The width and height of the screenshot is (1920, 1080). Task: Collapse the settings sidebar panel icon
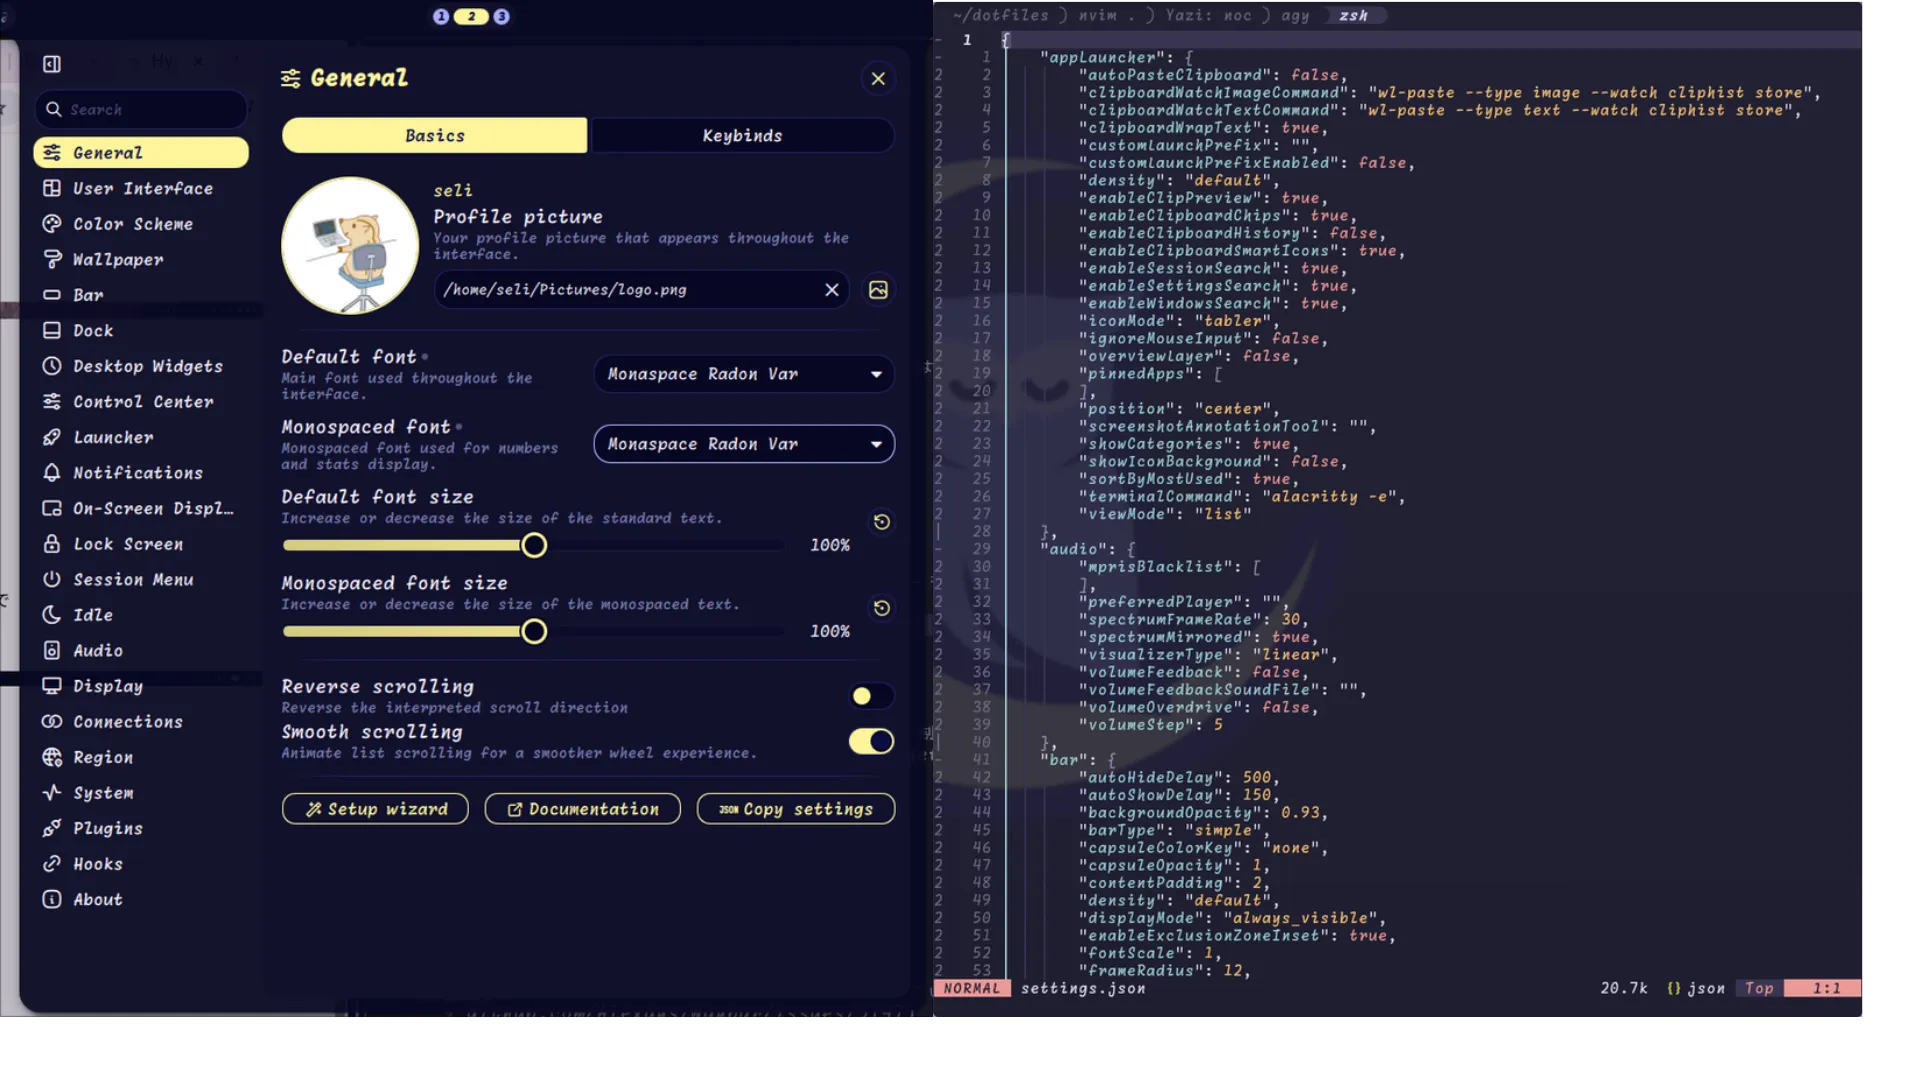(x=52, y=64)
